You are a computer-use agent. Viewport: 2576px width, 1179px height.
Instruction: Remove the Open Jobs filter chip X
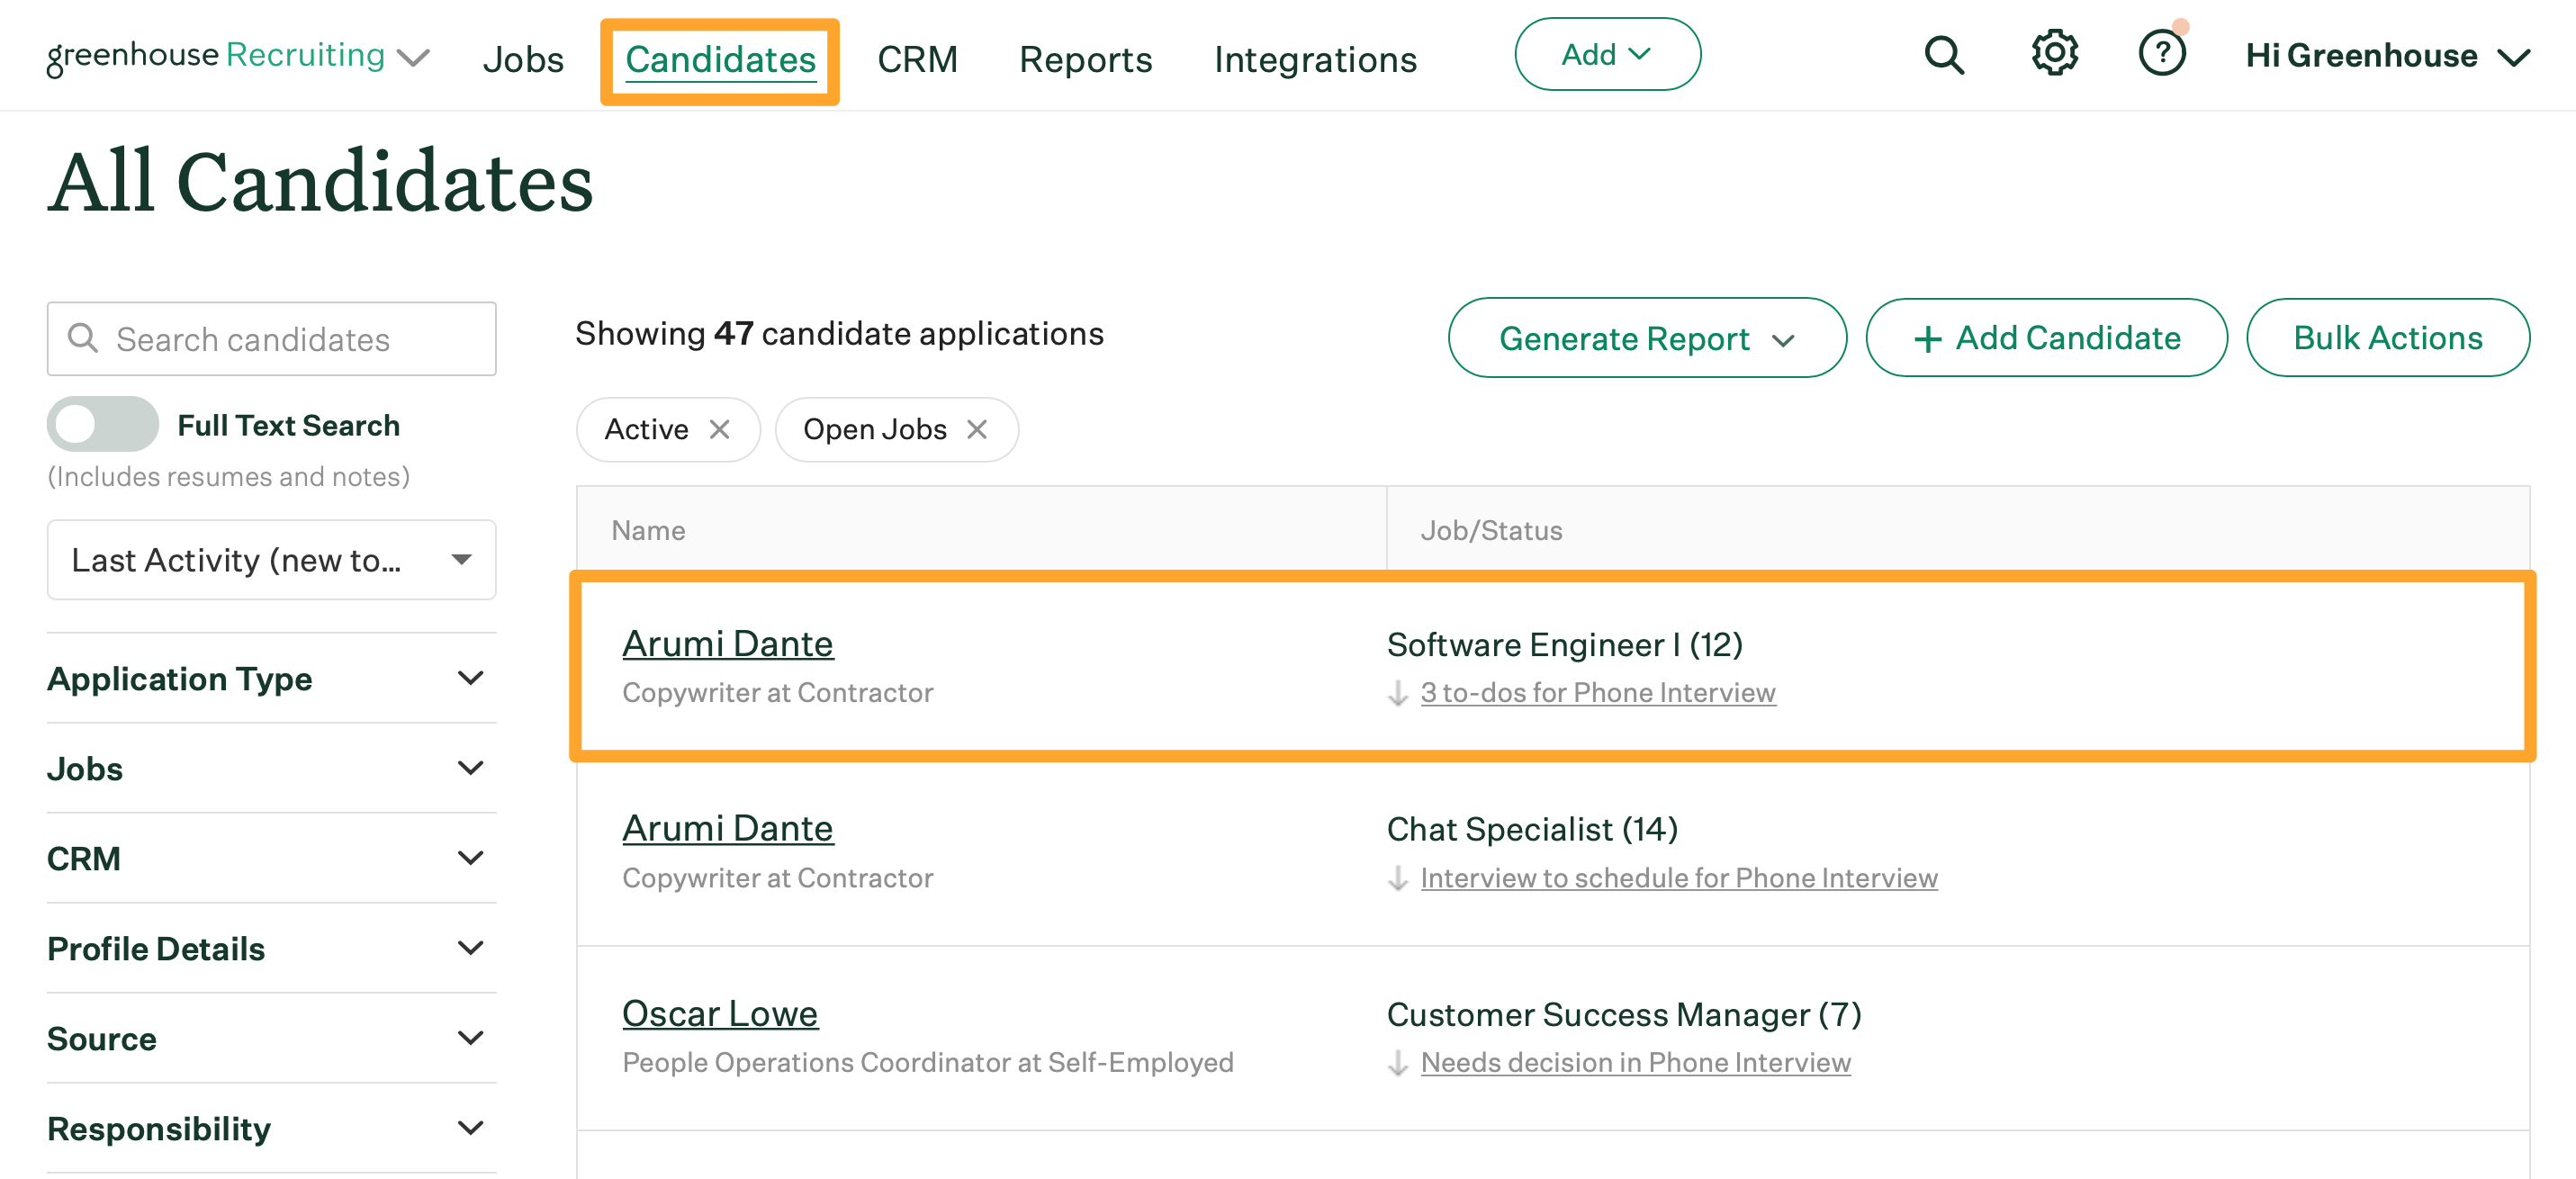tap(976, 429)
